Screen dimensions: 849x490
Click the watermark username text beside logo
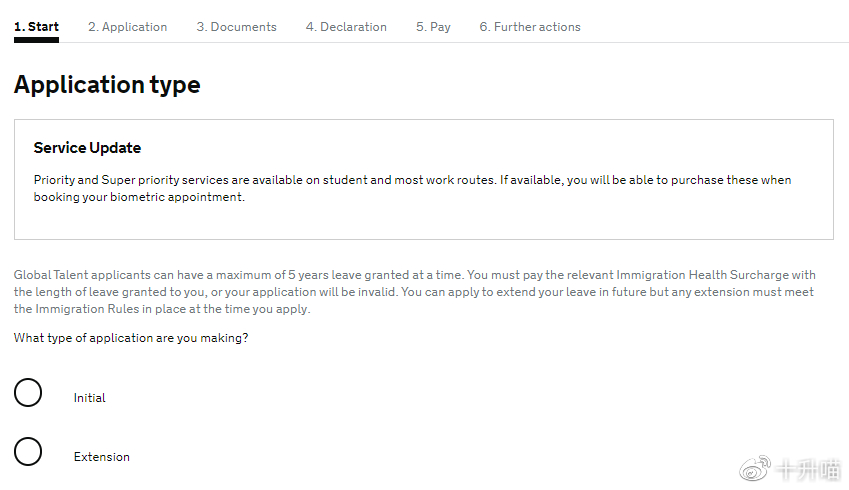(x=808, y=469)
